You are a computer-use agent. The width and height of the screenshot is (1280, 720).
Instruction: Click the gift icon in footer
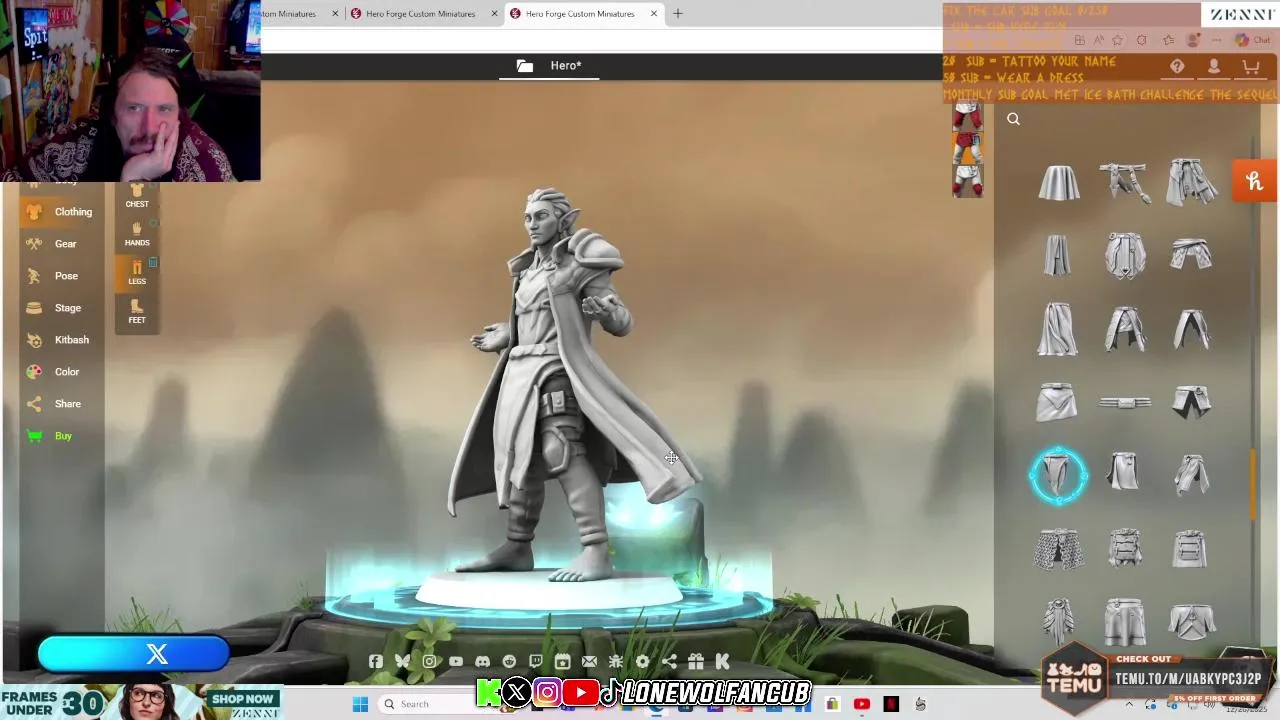tap(695, 661)
